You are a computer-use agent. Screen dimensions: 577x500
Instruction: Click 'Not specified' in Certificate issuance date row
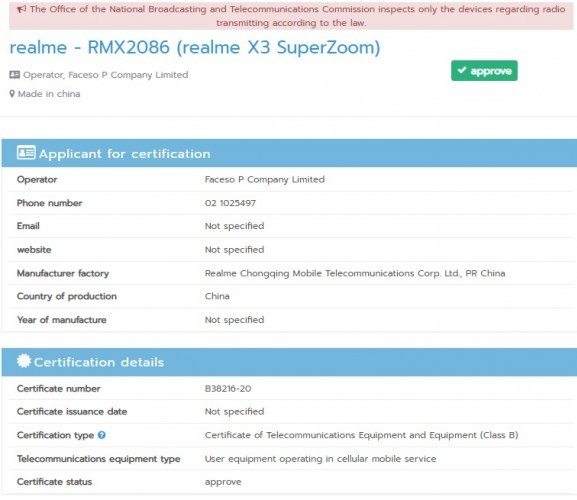tap(234, 412)
